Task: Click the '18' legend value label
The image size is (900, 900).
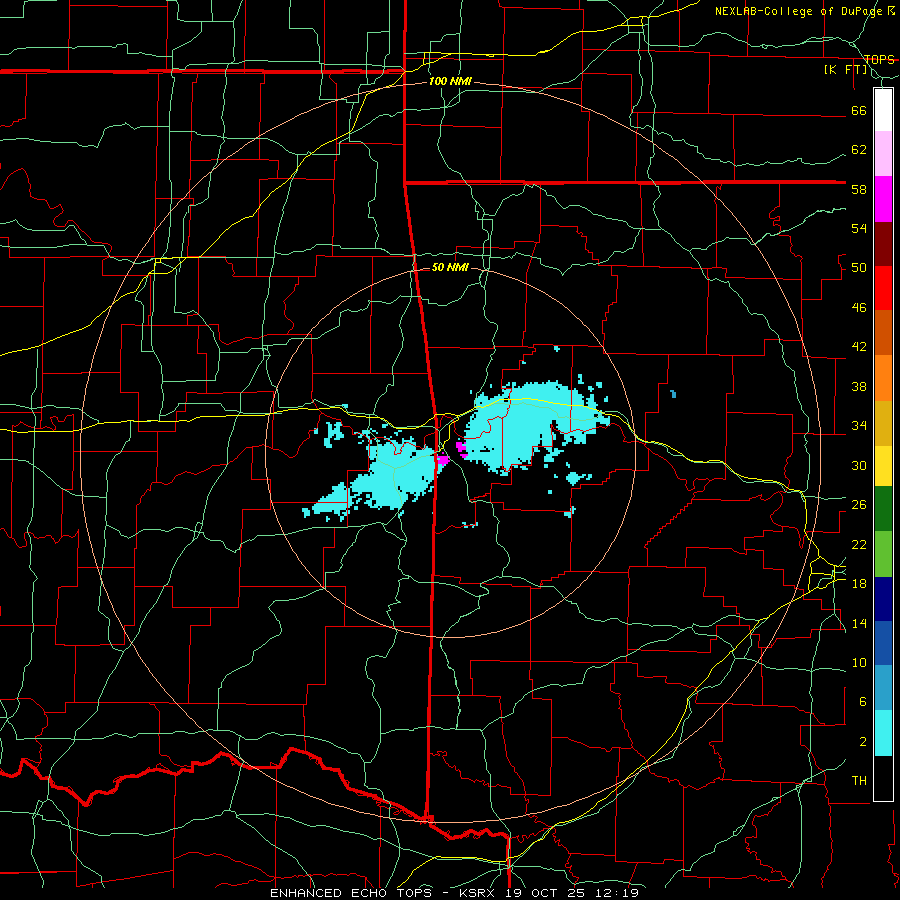Action: [859, 584]
